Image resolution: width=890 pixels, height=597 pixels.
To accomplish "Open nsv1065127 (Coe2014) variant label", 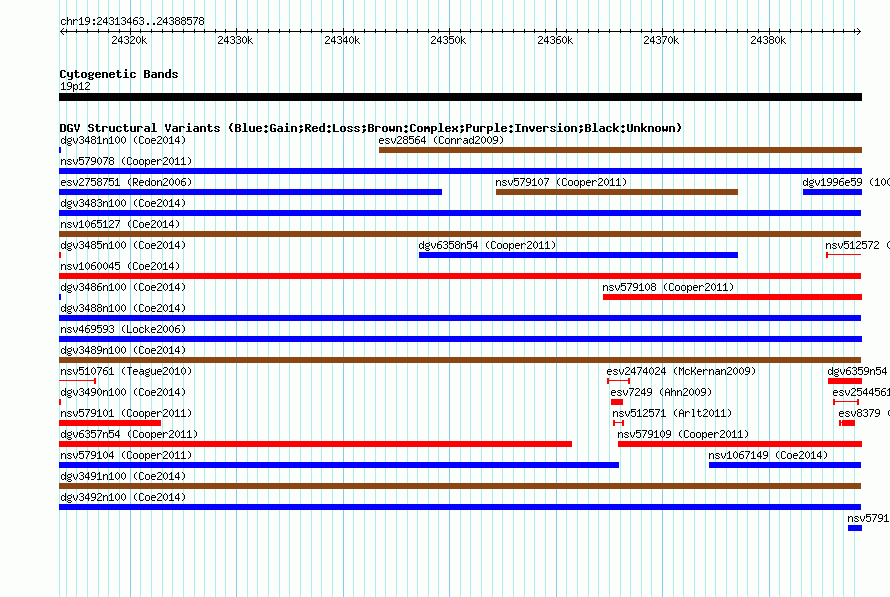I will (120, 224).
